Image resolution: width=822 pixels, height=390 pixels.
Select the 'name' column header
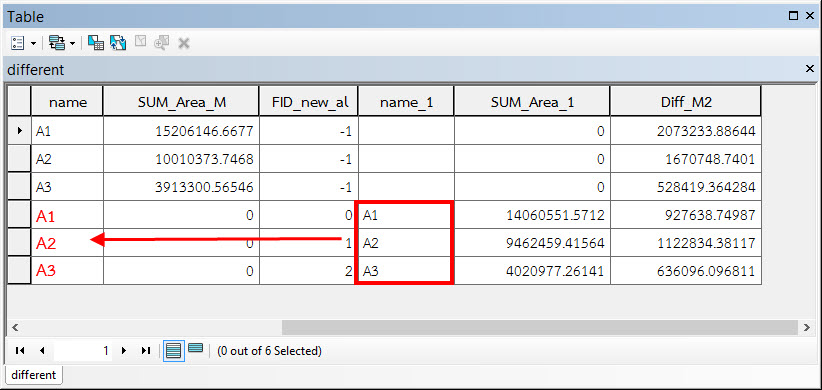tap(67, 102)
